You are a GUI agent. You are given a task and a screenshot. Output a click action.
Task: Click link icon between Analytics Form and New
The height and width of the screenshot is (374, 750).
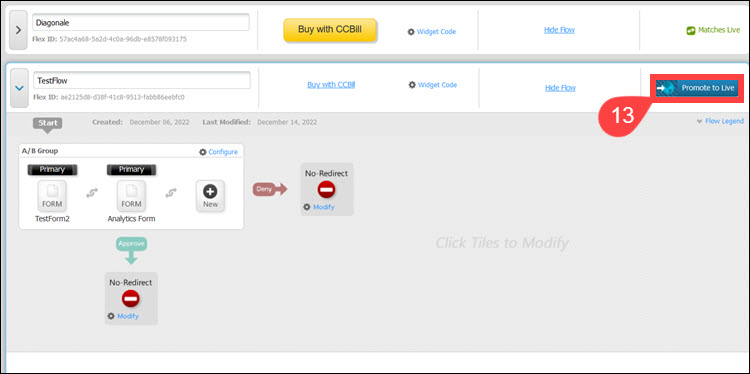point(171,192)
